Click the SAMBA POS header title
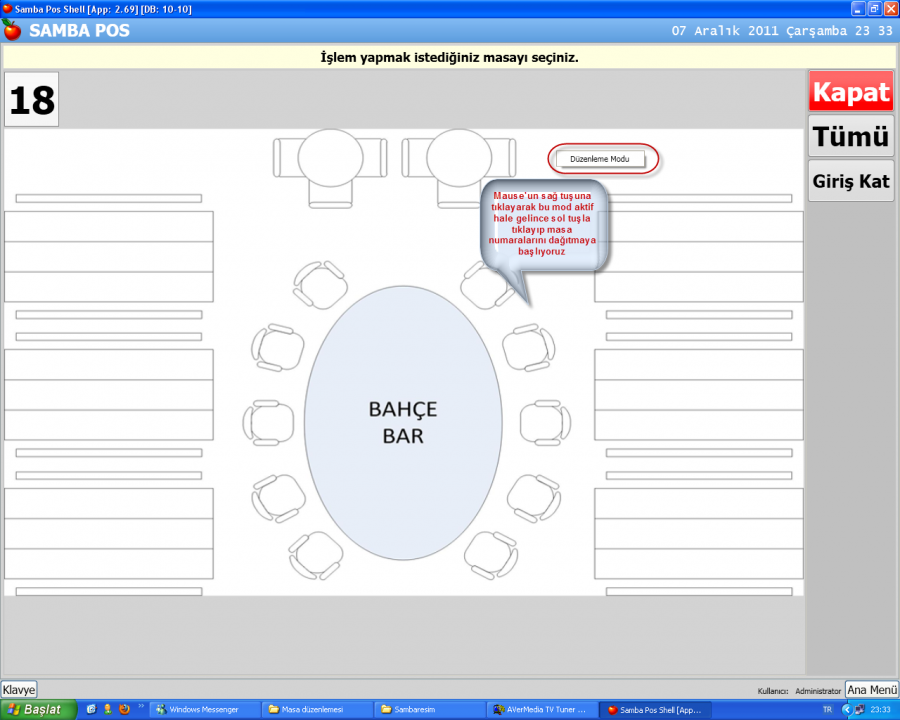 coord(79,30)
